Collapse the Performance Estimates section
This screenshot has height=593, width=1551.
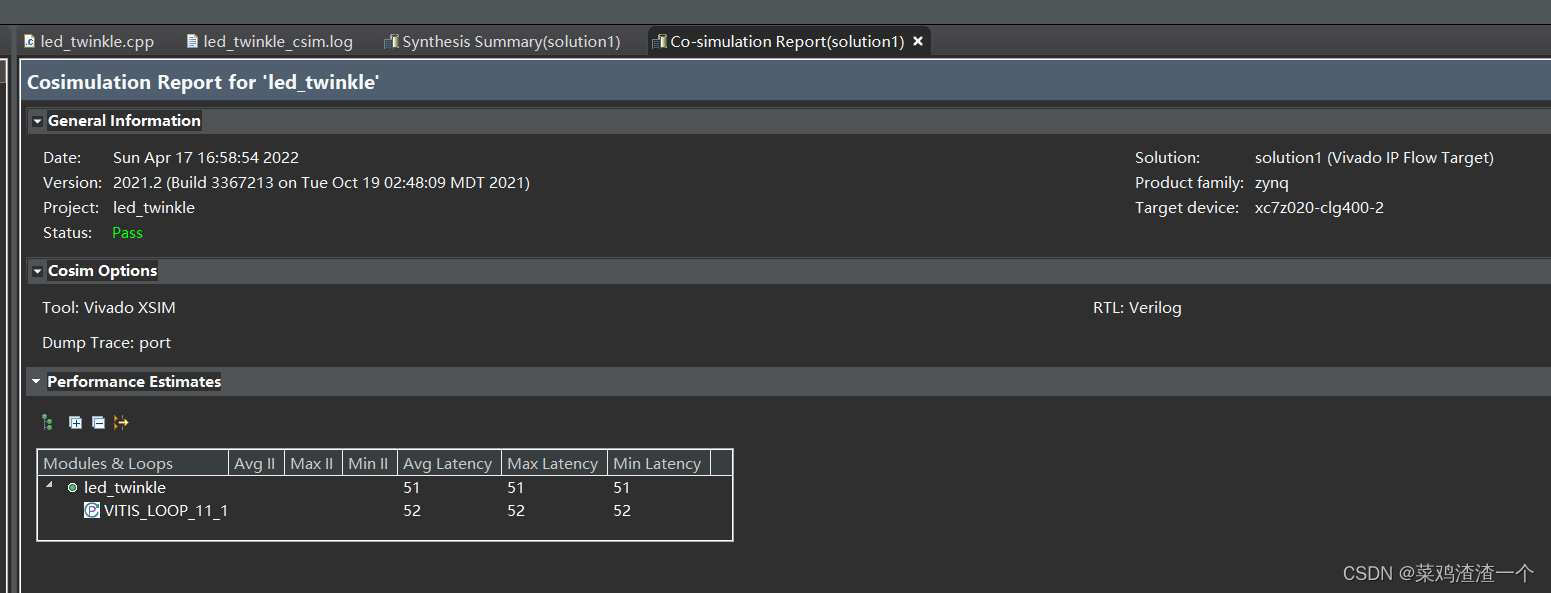pyautogui.click(x=37, y=382)
